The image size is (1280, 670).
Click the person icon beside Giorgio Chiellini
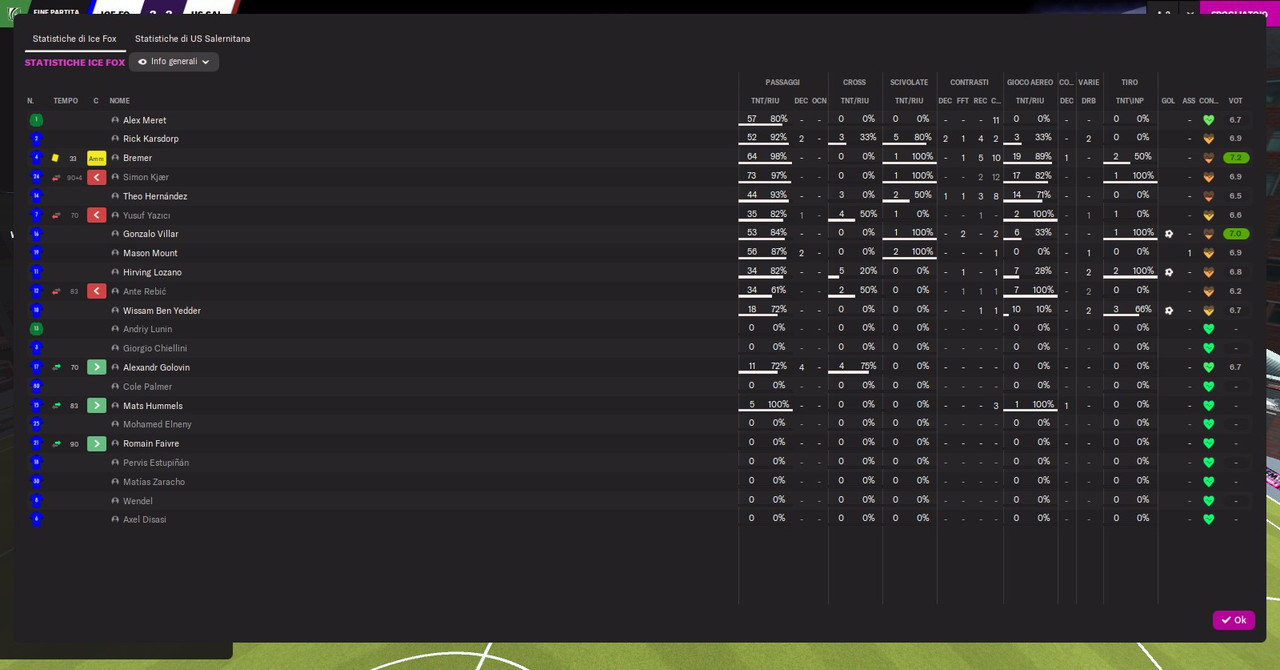coord(115,348)
